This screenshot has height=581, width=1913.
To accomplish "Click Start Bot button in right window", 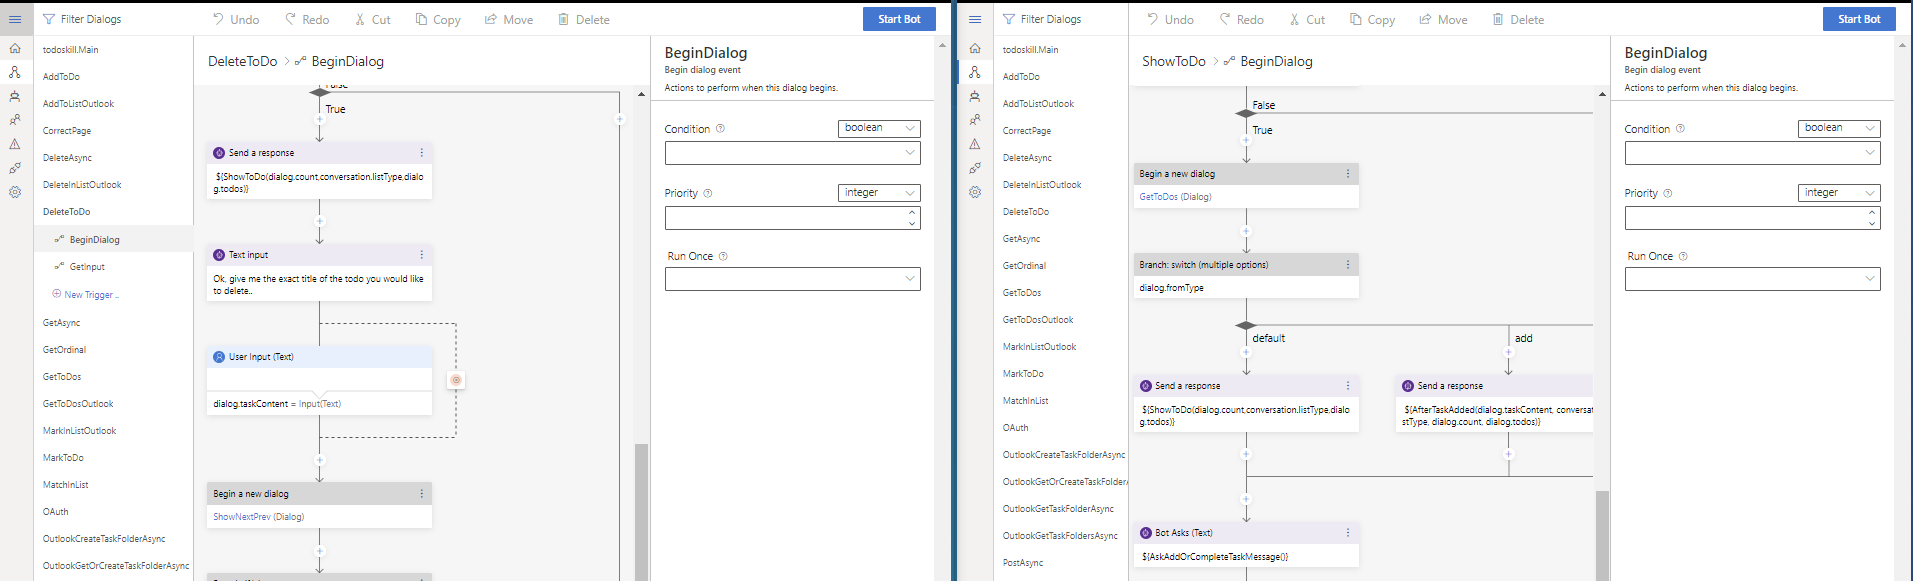I will [1859, 19].
